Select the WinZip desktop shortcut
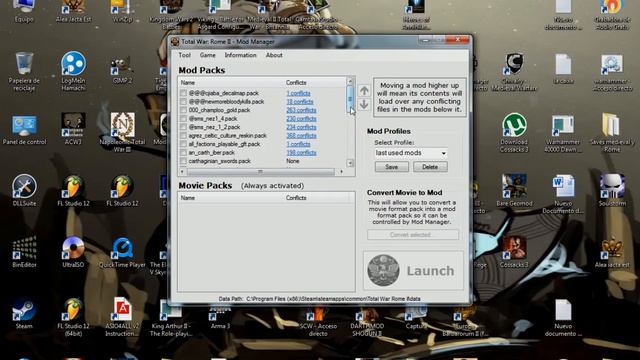The height and width of the screenshot is (360, 640). pos(122,11)
